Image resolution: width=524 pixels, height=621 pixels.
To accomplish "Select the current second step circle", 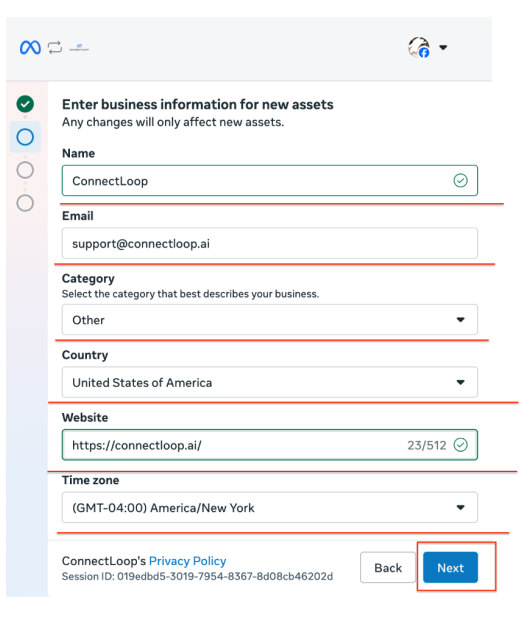I will (x=25, y=137).
